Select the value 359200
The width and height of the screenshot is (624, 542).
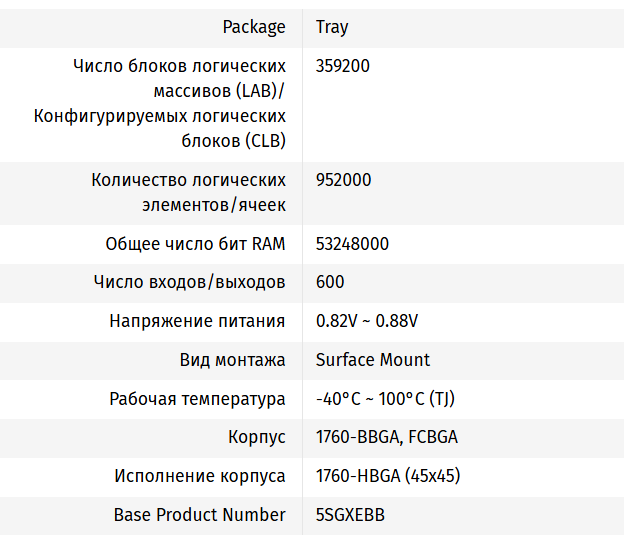tap(343, 66)
